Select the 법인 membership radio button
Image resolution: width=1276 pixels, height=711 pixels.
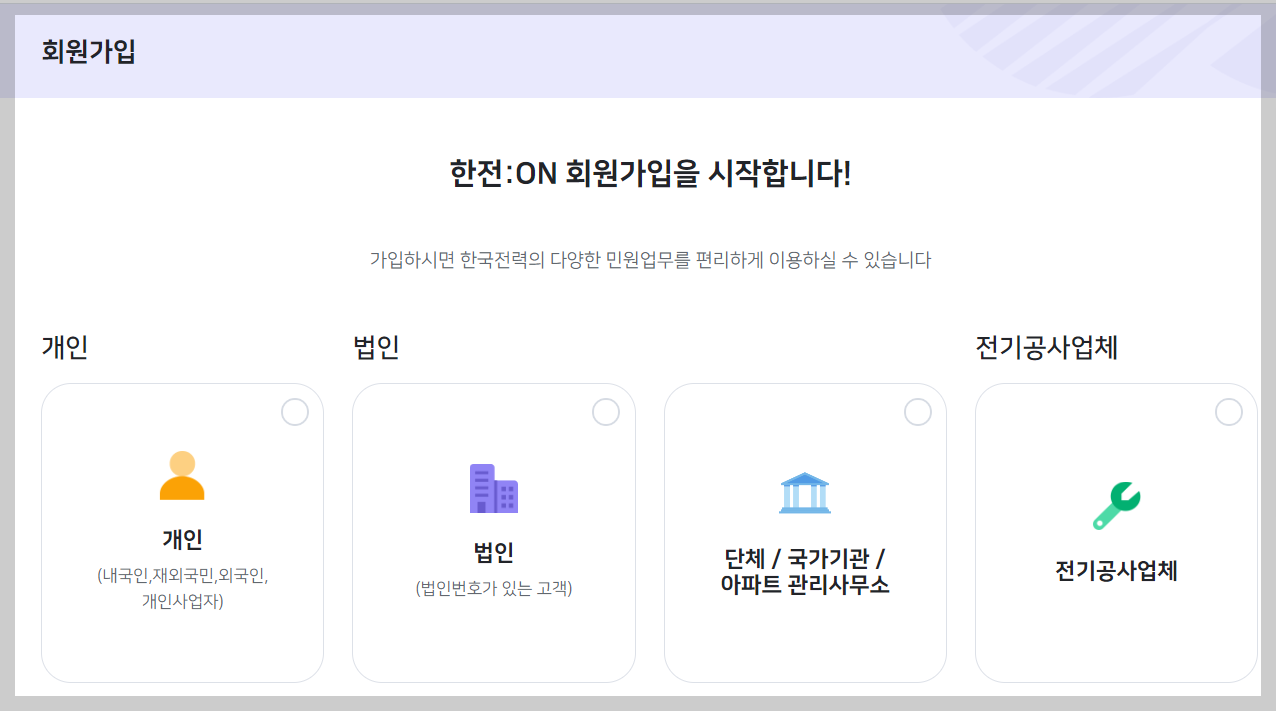pos(606,411)
